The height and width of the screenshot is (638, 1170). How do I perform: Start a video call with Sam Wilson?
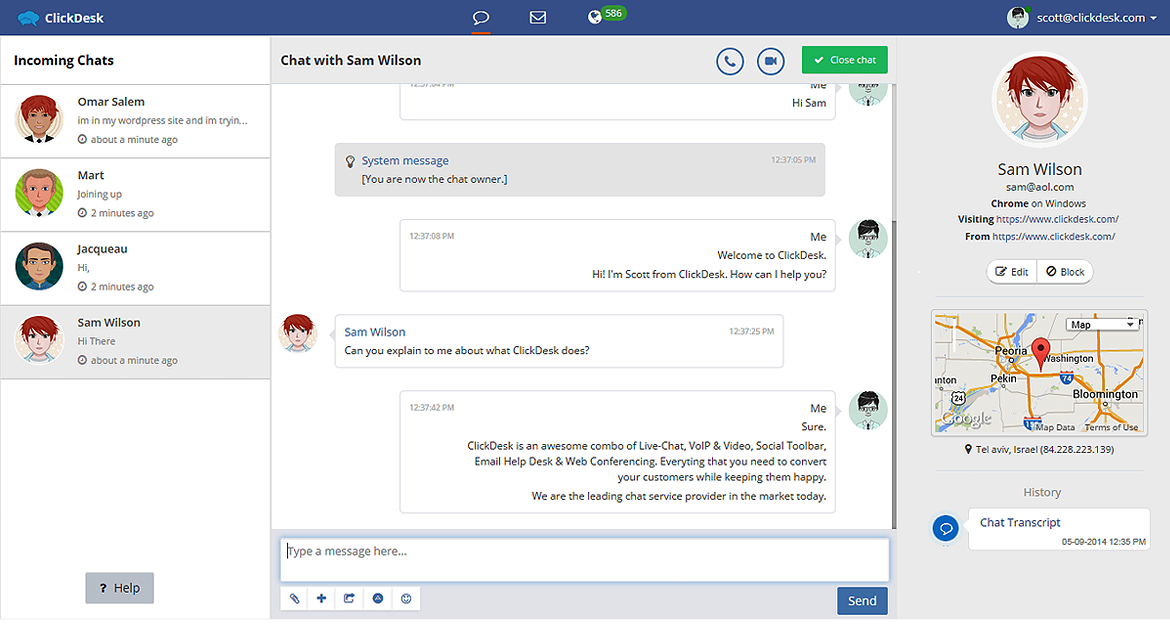coord(770,60)
